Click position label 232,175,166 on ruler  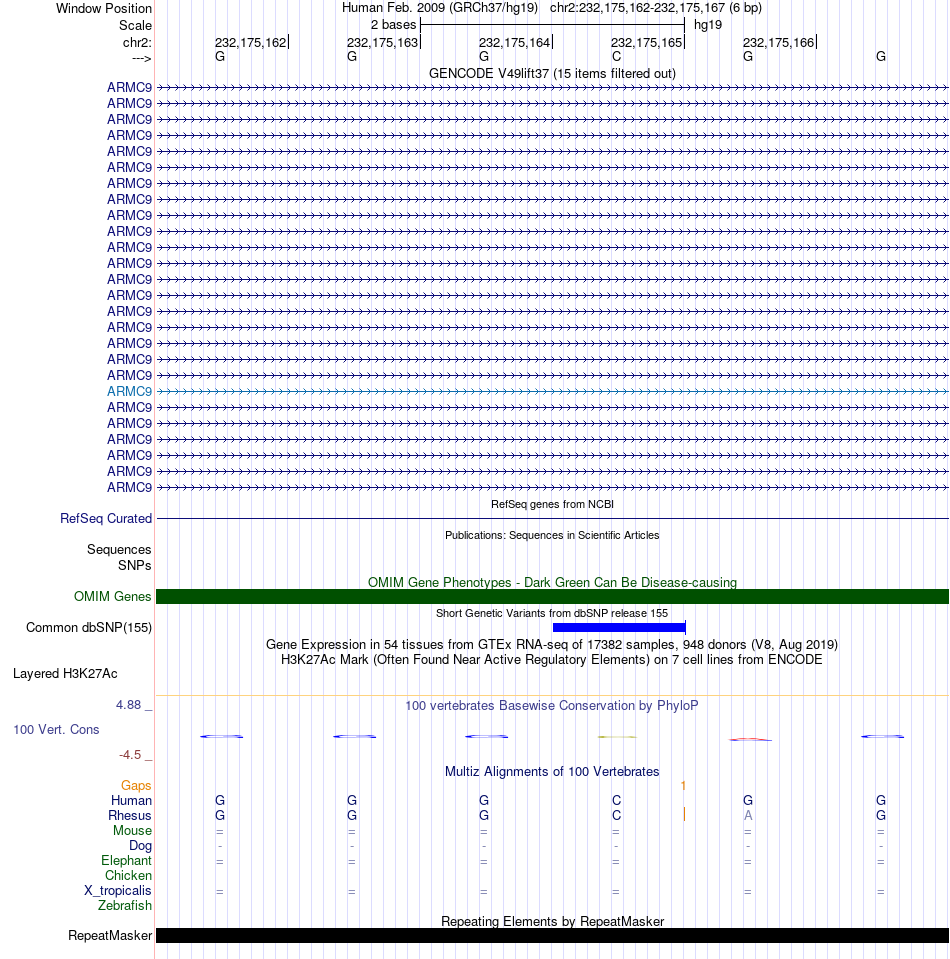(x=779, y=42)
